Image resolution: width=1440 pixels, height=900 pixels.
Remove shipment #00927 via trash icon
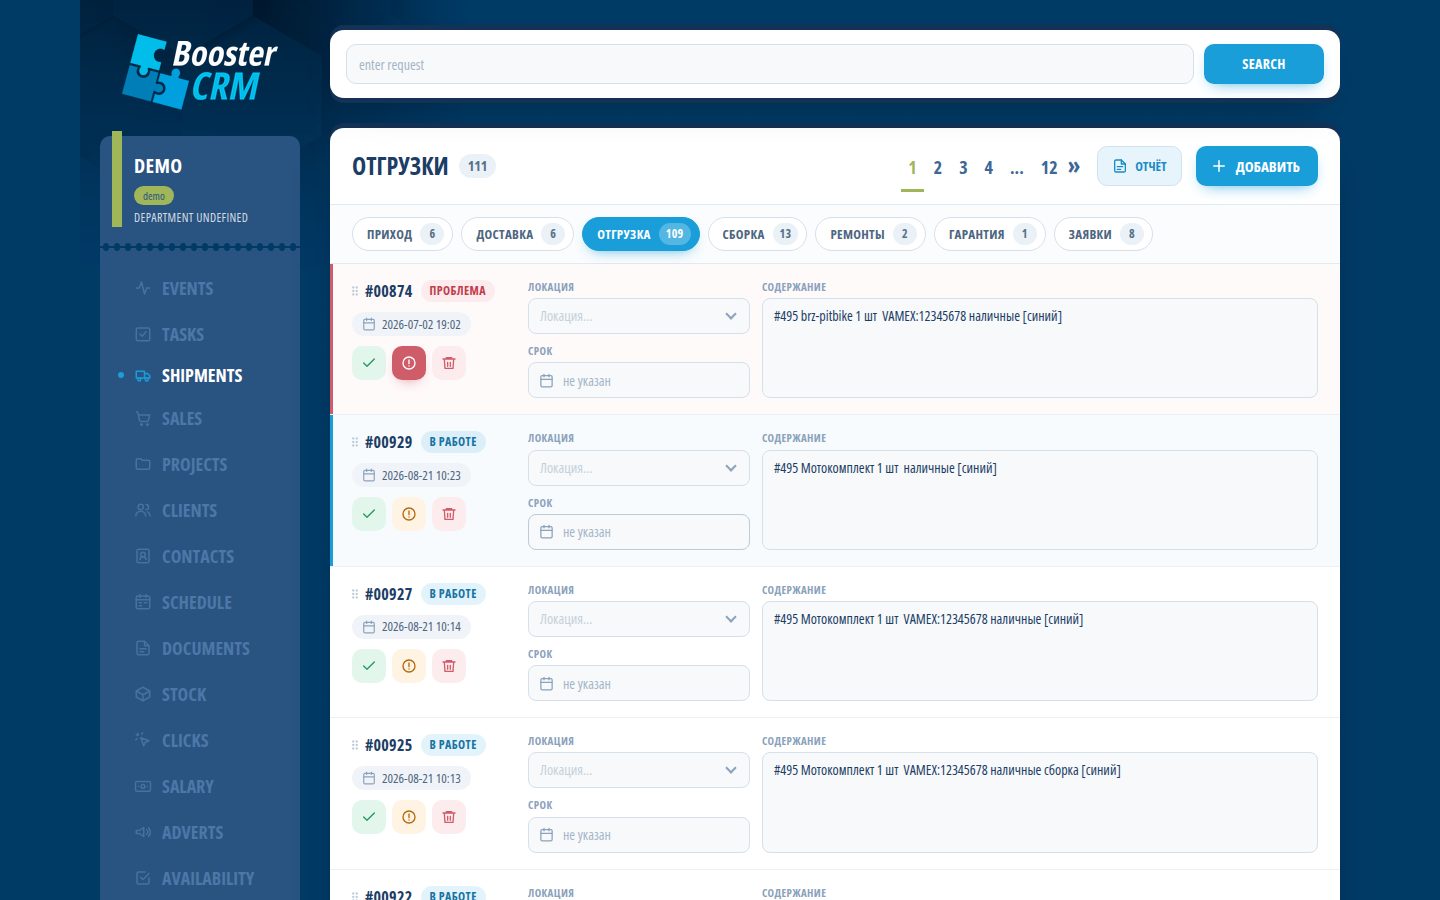tap(449, 666)
